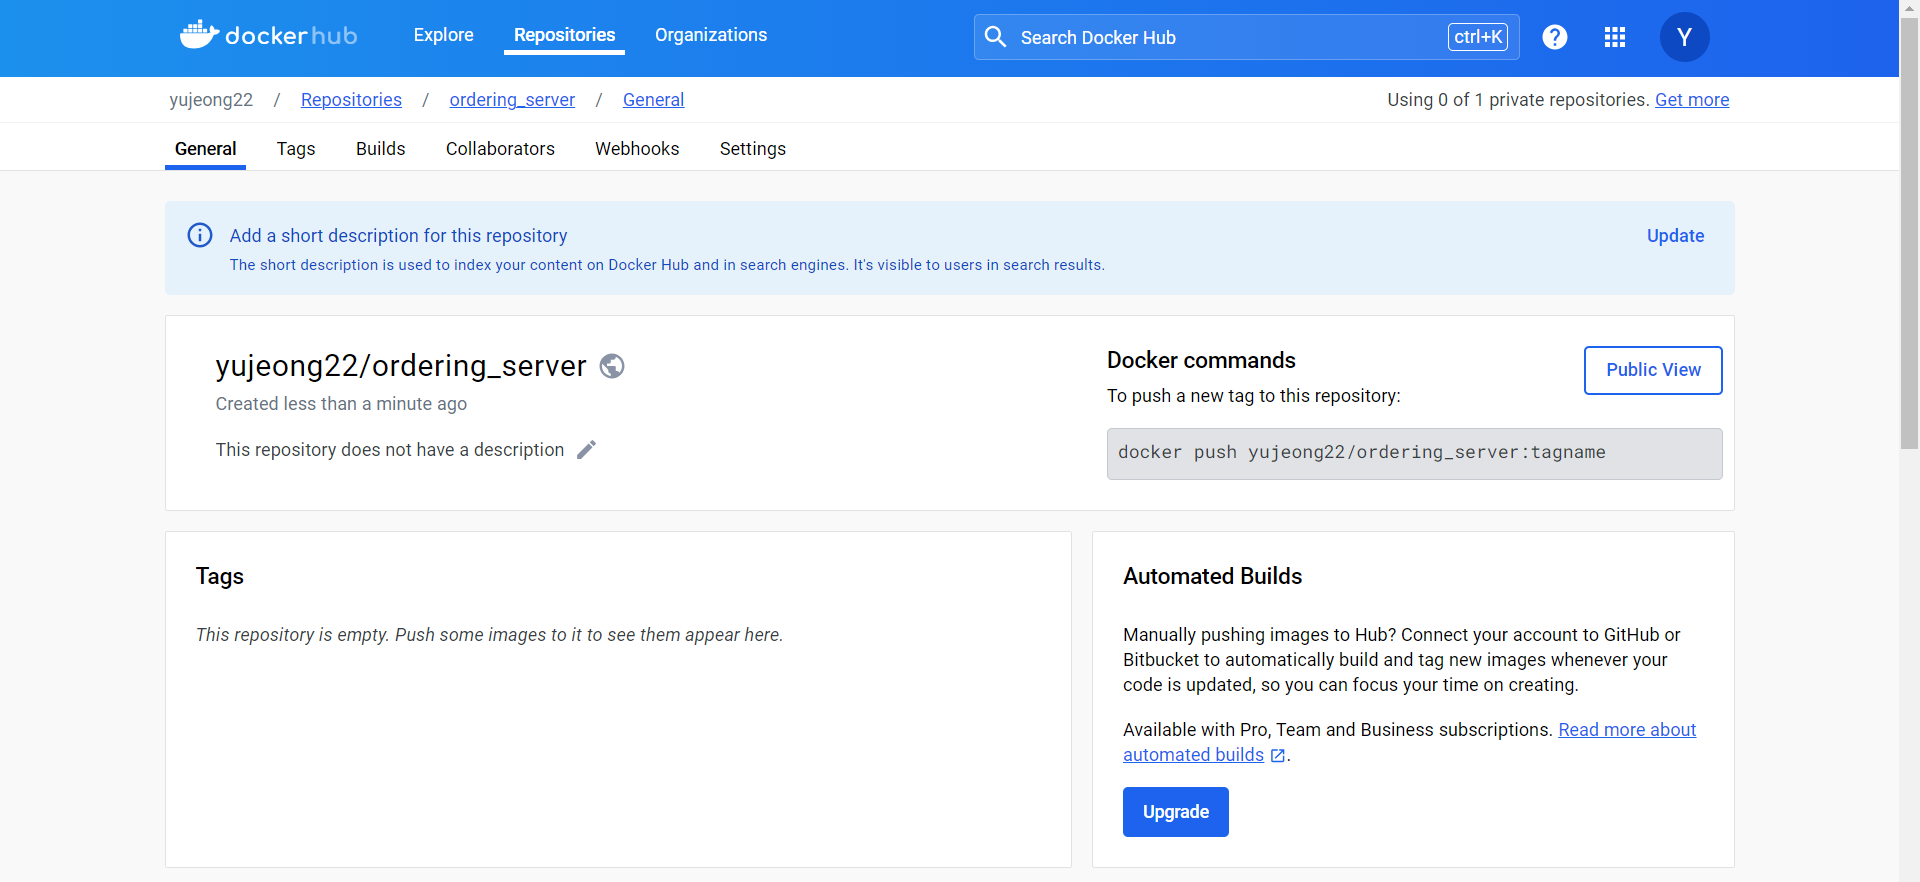1920x882 pixels.
Task: Switch to the Tags tab
Action: point(296,149)
